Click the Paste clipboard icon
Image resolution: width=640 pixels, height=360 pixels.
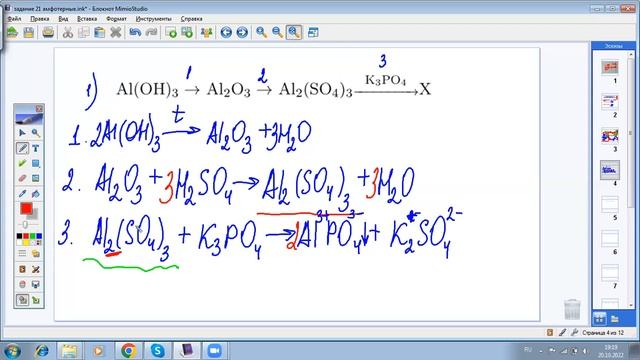[99, 32]
